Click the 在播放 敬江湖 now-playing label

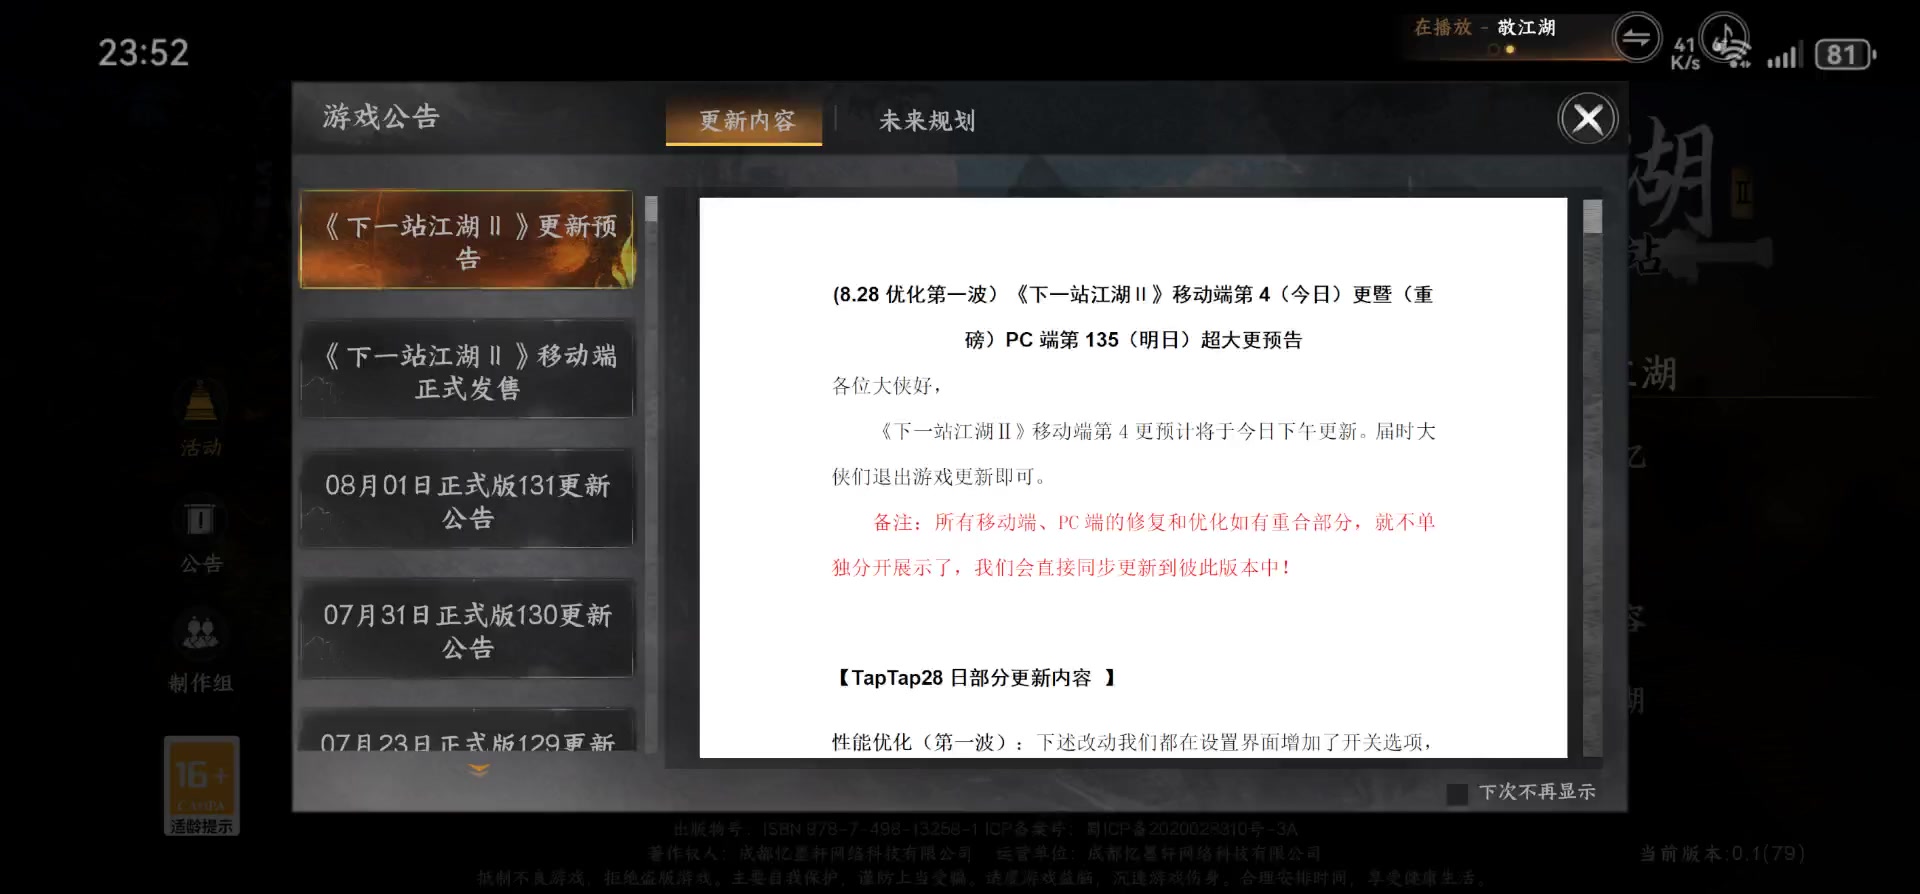point(1485,28)
